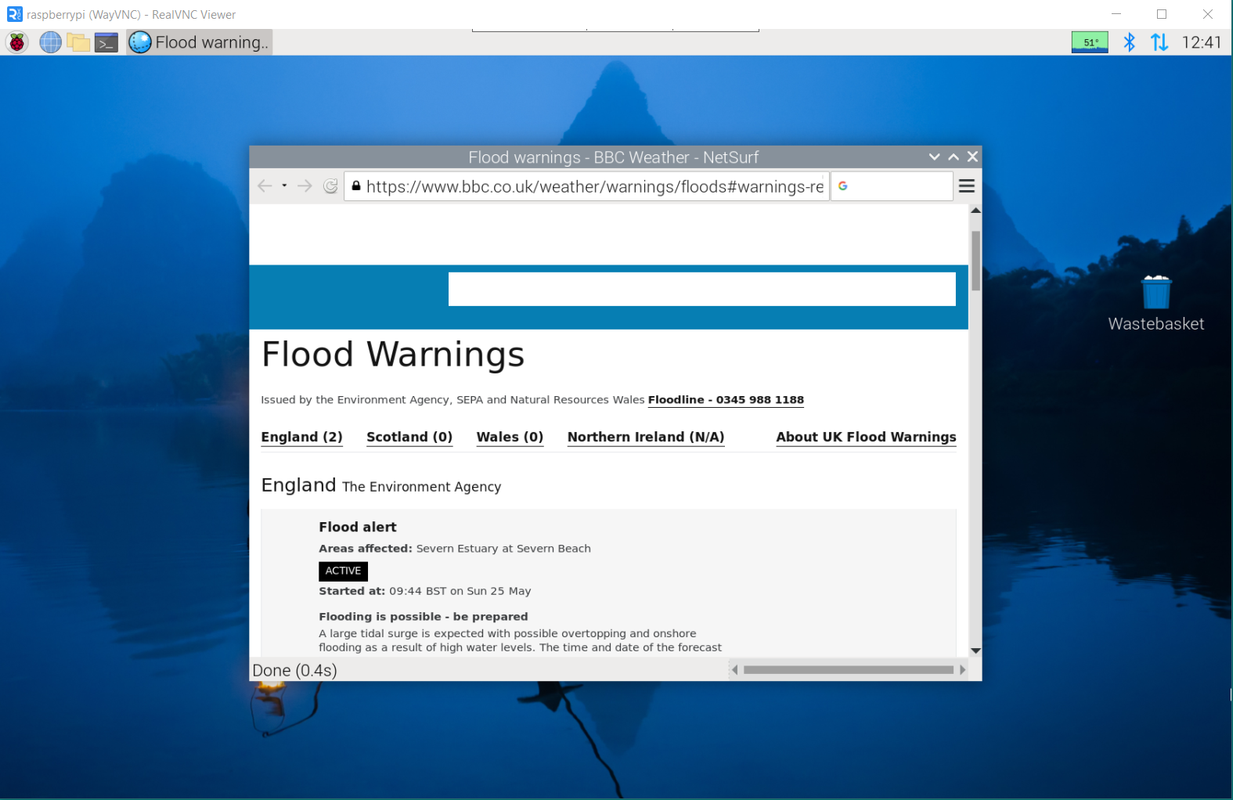Viewport: 1233px width, 800px height.
Task: Shade the NetSurf window with the down chevron
Action: pyautogui.click(x=934, y=157)
